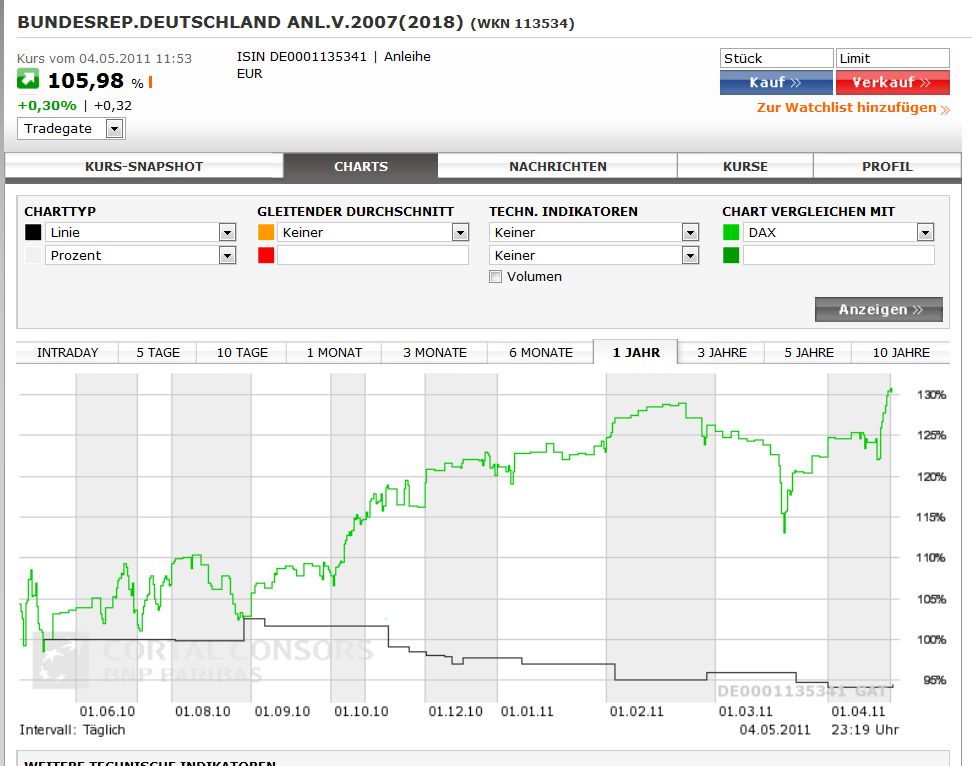Click the green DAX comparison color swatch
The width and height of the screenshot is (972, 766).
pyautogui.click(x=731, y=232)
